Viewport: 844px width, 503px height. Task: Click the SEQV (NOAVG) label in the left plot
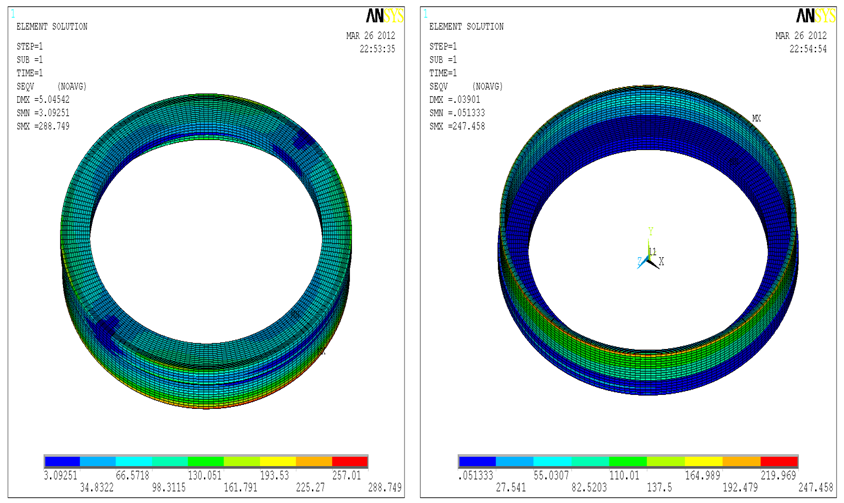[x=49, y=86]
